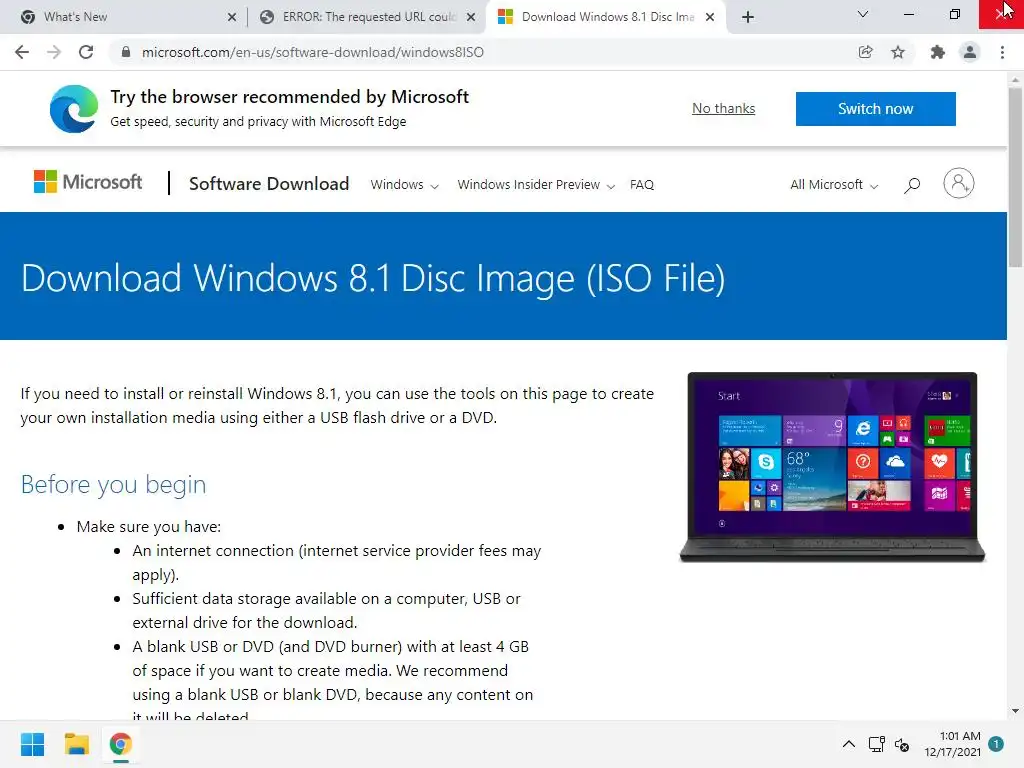1024x768 pixels.
Task: Select the Download Windows 8.1 Disc Image tab
Action: 607,17
